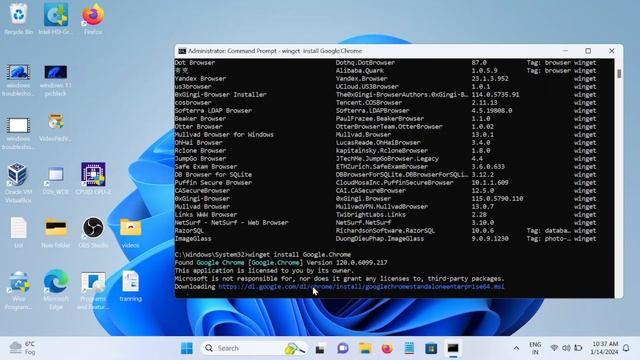Open the New folder desktop folder
Image resolution: width=640 pixels, height=360 pixels.
pyautogui.click(x=56, y=232)
